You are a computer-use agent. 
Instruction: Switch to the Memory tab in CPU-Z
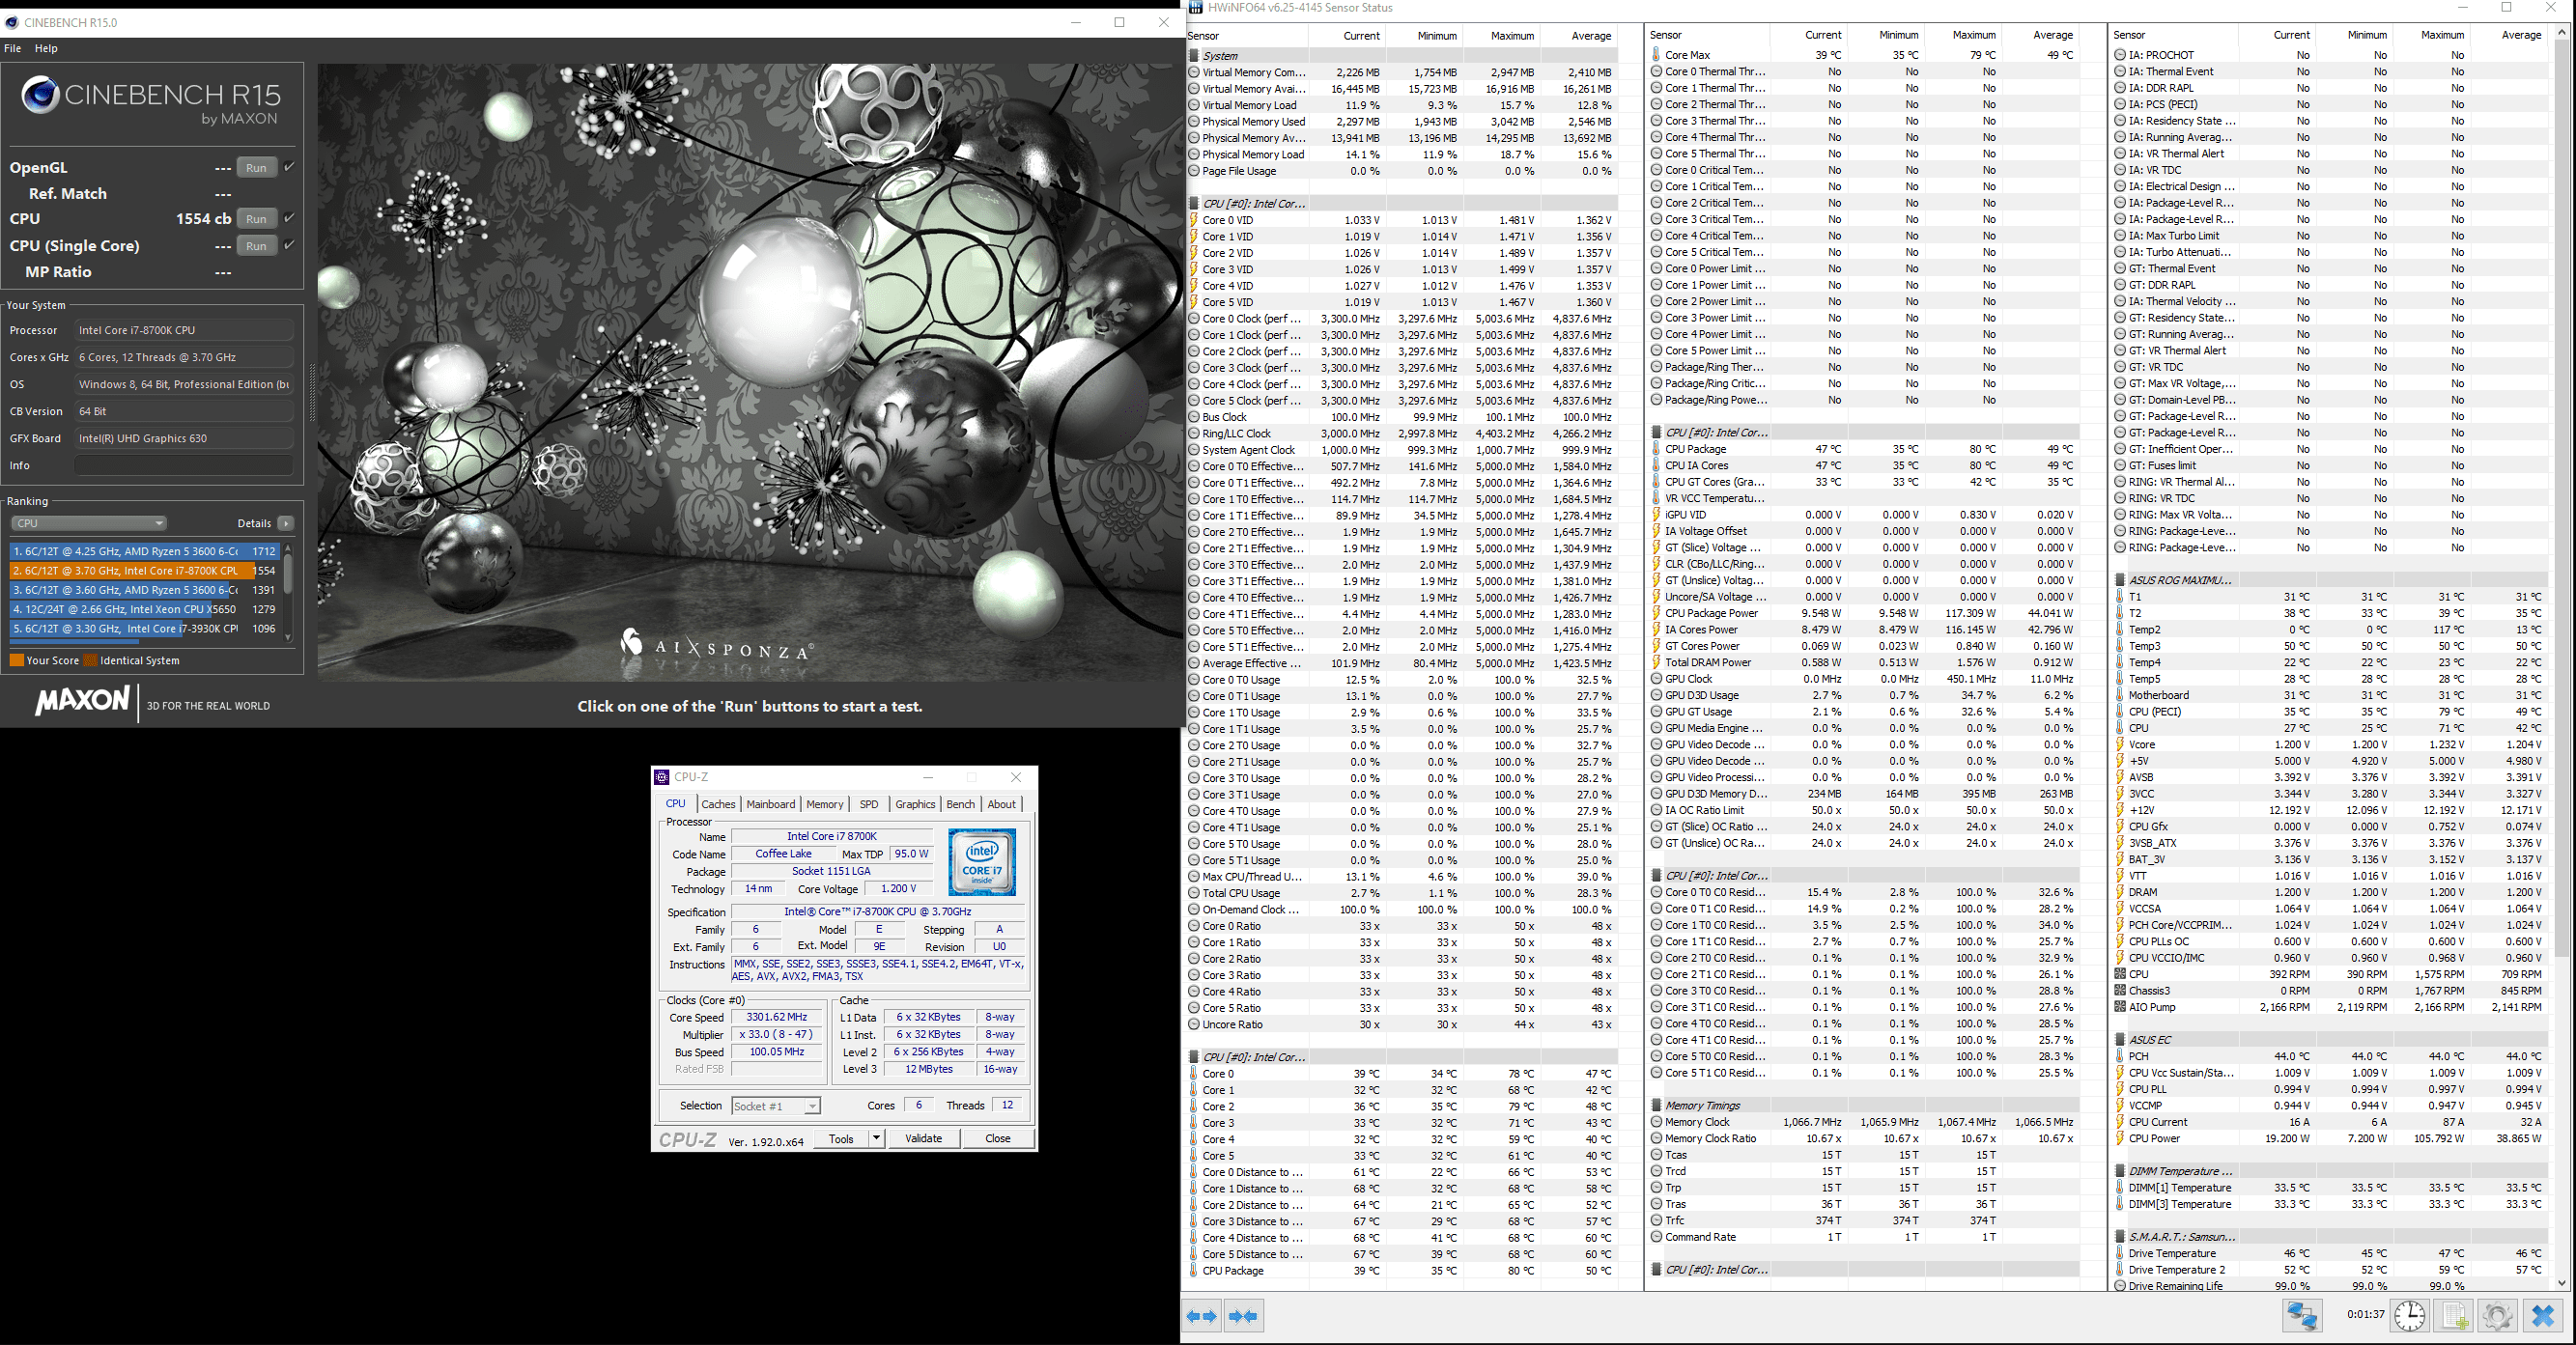(825, 804)
